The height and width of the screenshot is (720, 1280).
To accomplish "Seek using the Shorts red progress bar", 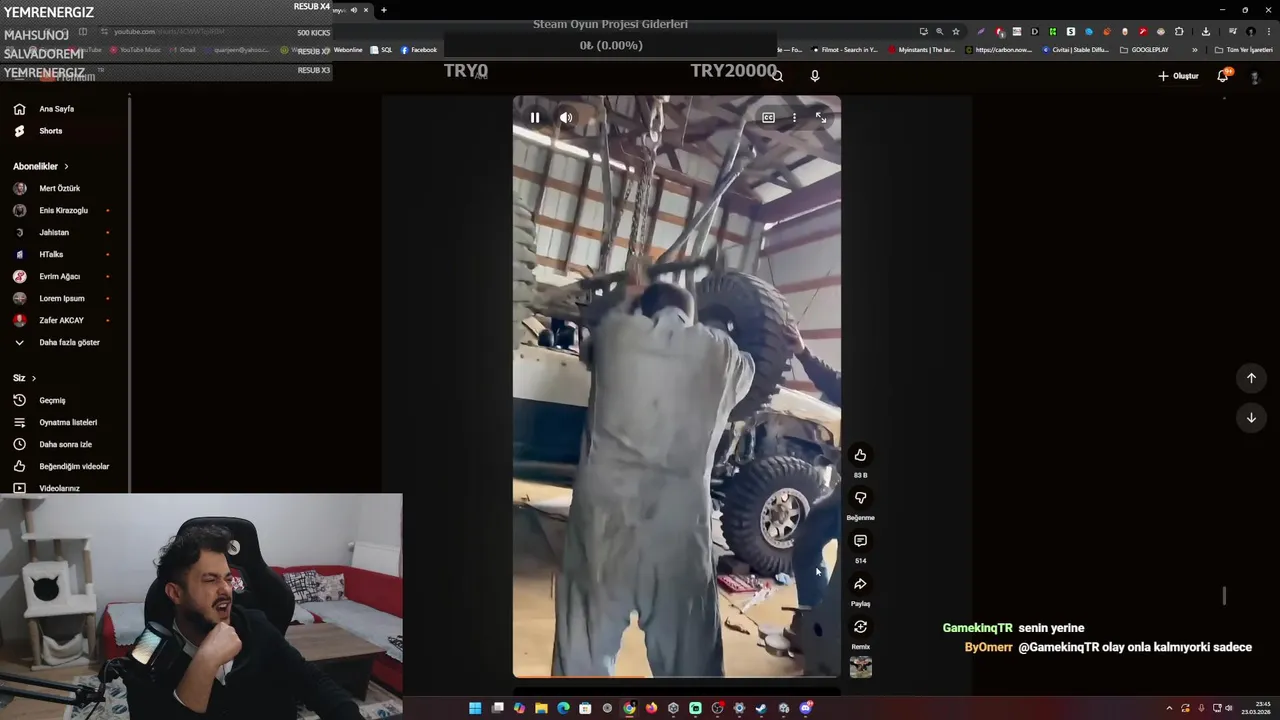I will tap(677, 677).
